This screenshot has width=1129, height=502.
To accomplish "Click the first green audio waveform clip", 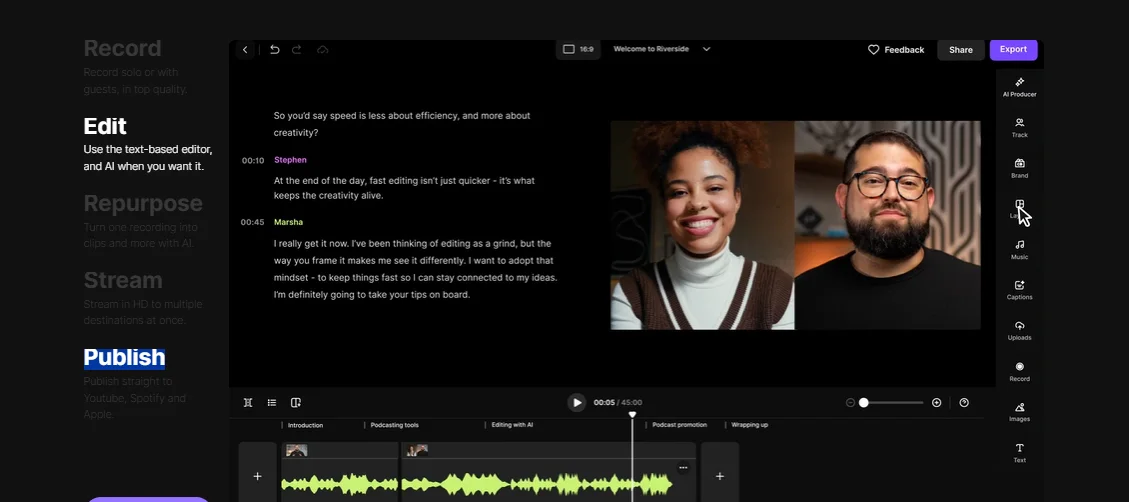I will coord(339,484).
